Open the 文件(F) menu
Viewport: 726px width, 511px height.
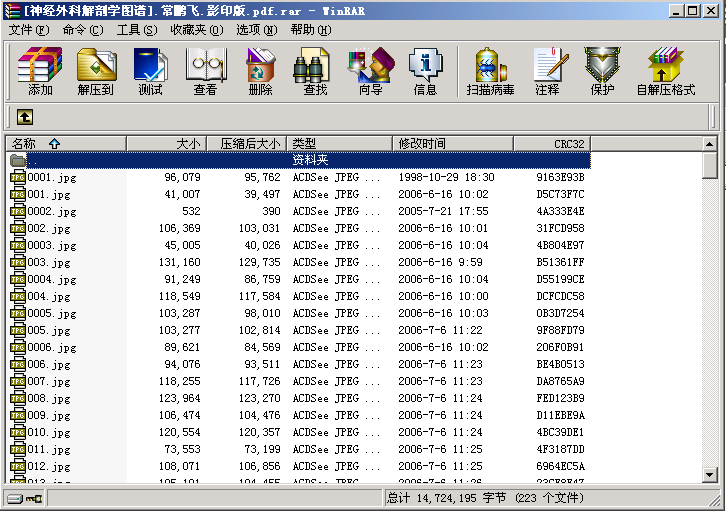28,30
